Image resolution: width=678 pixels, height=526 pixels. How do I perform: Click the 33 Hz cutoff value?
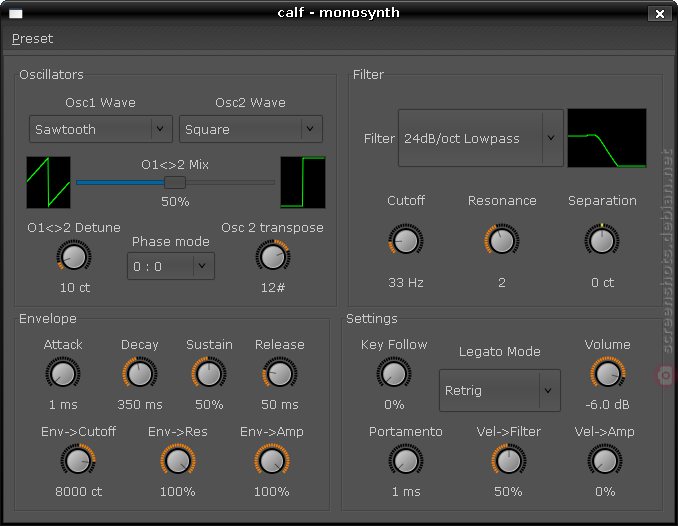(406, 283)
